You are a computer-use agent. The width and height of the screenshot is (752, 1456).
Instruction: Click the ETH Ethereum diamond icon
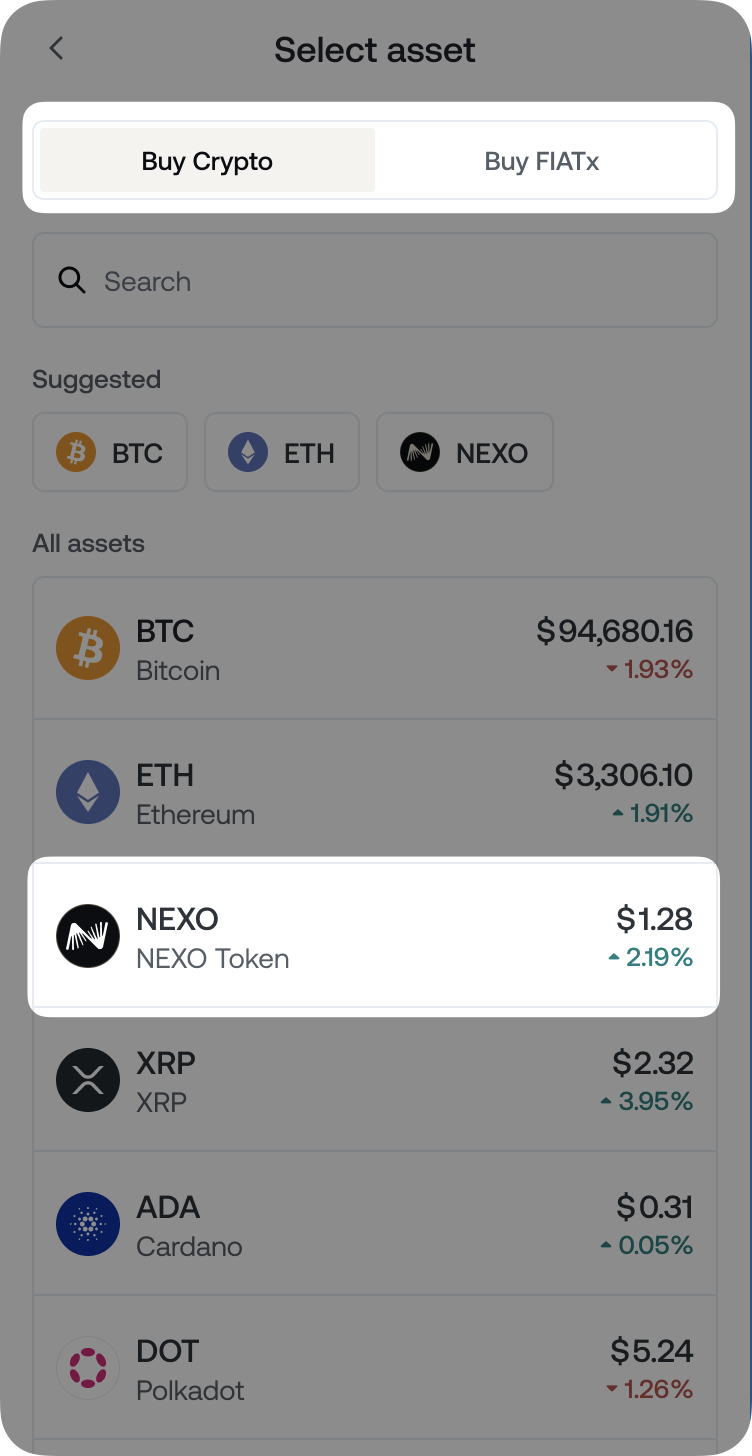[88, 792]
